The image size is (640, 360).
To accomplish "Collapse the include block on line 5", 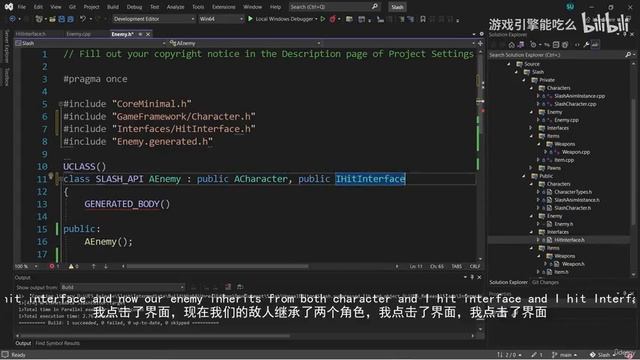I will [x=60, y=104].
